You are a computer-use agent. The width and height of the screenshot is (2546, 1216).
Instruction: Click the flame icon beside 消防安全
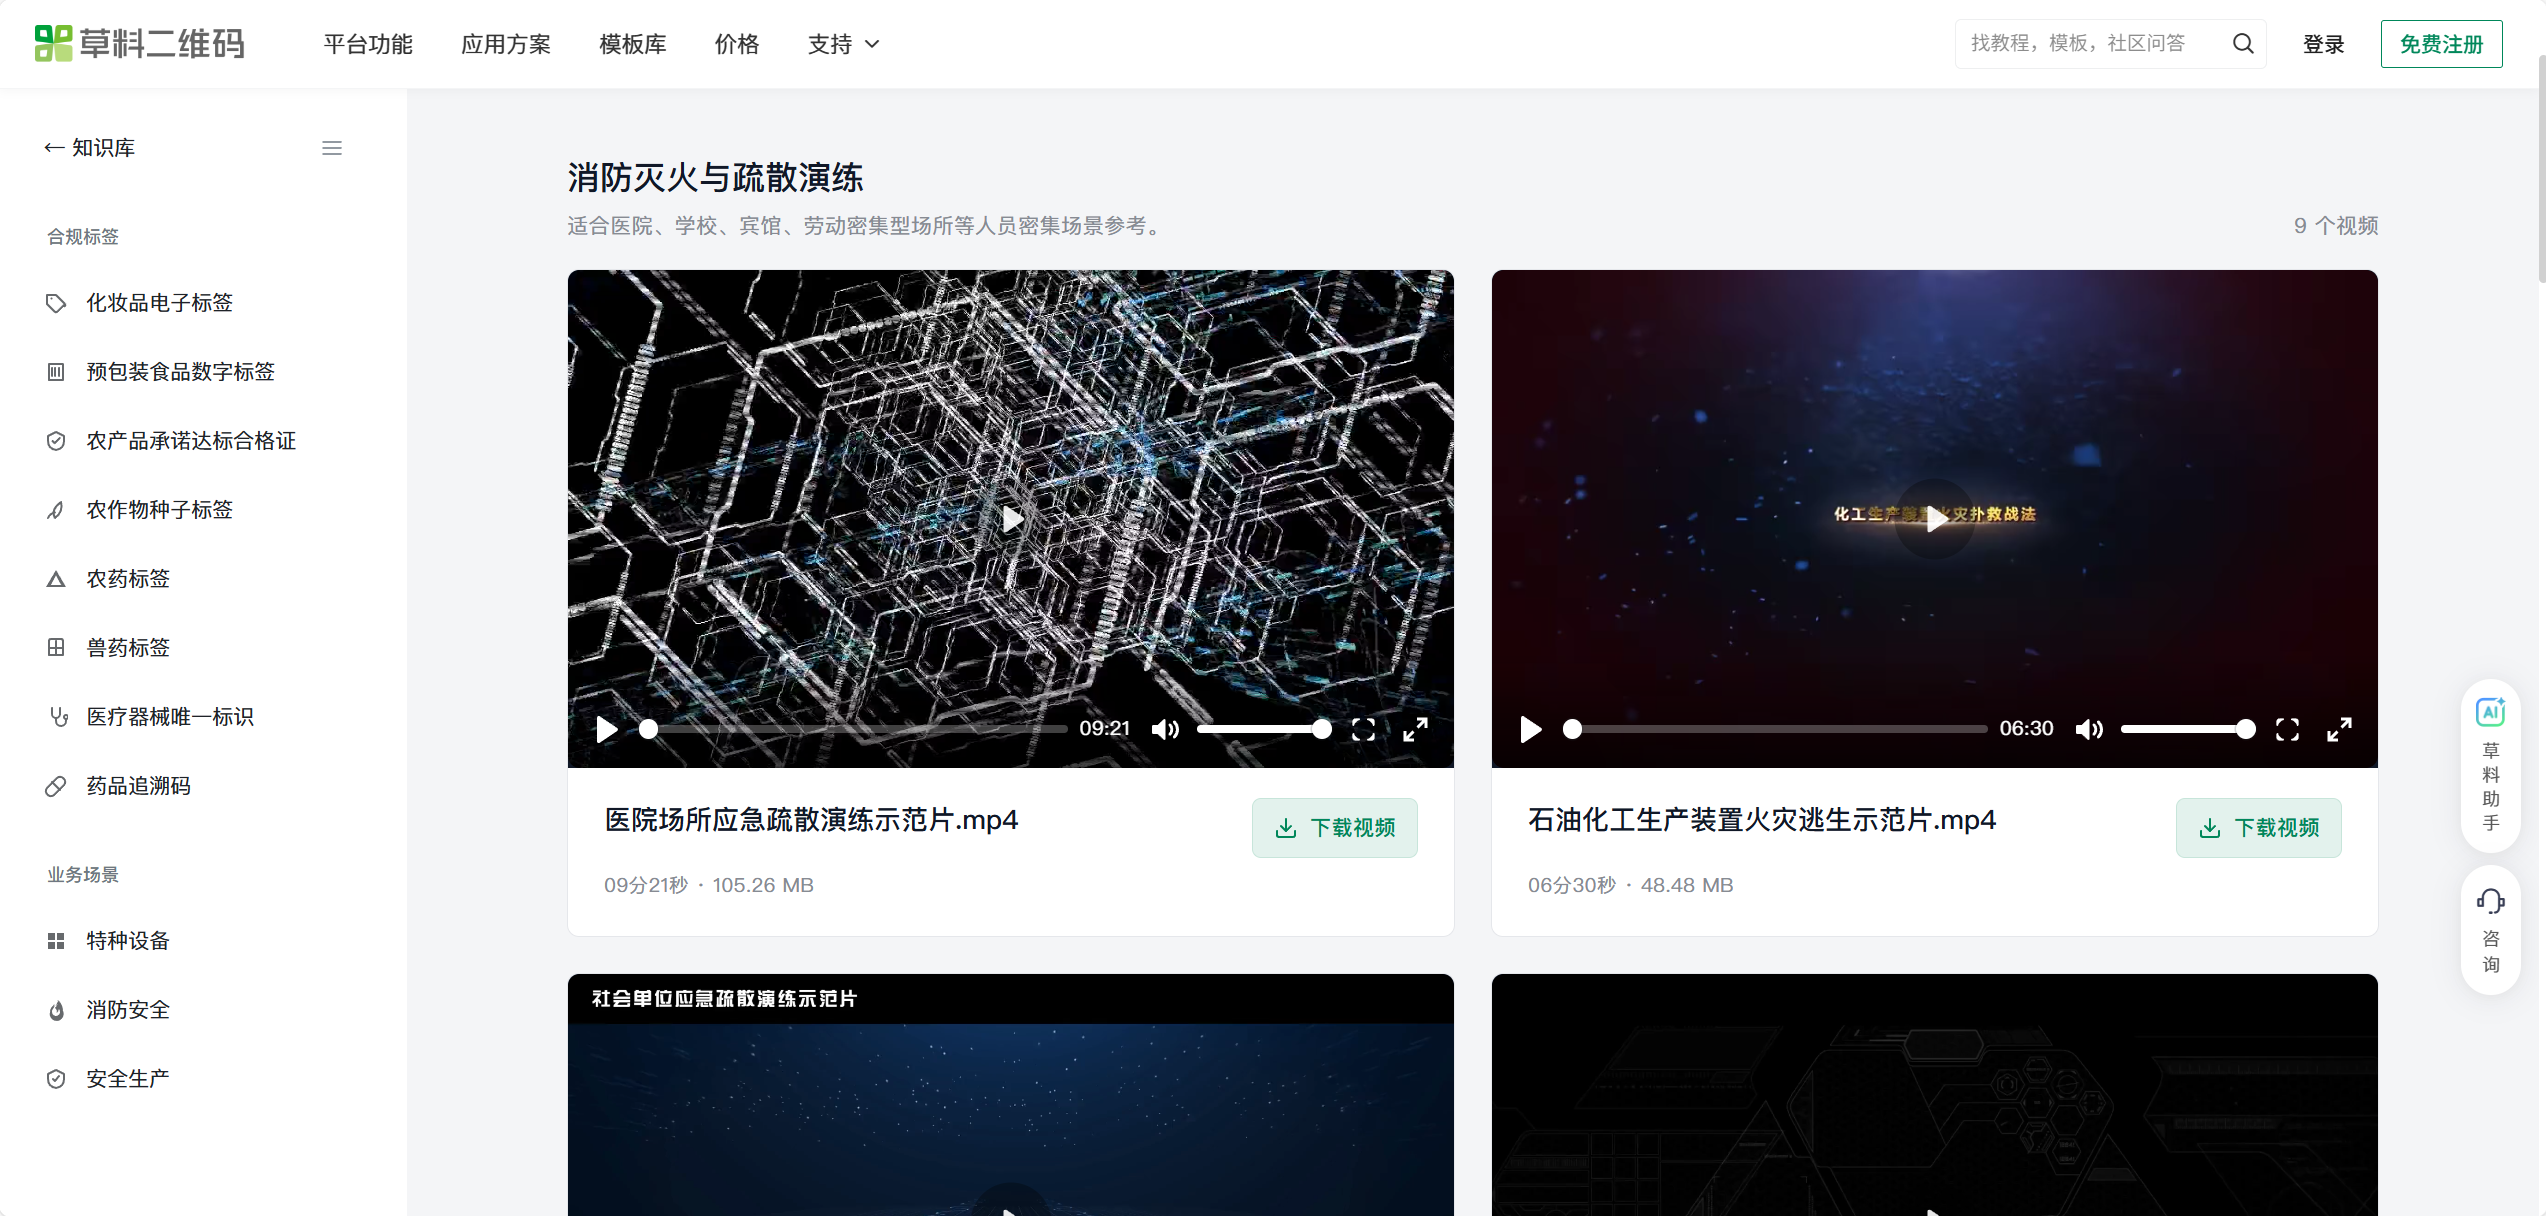56,1010
